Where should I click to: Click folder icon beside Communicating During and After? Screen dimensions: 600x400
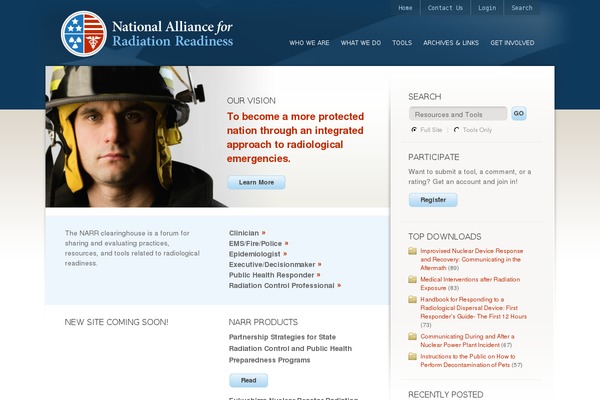click(x=412, y=336)
